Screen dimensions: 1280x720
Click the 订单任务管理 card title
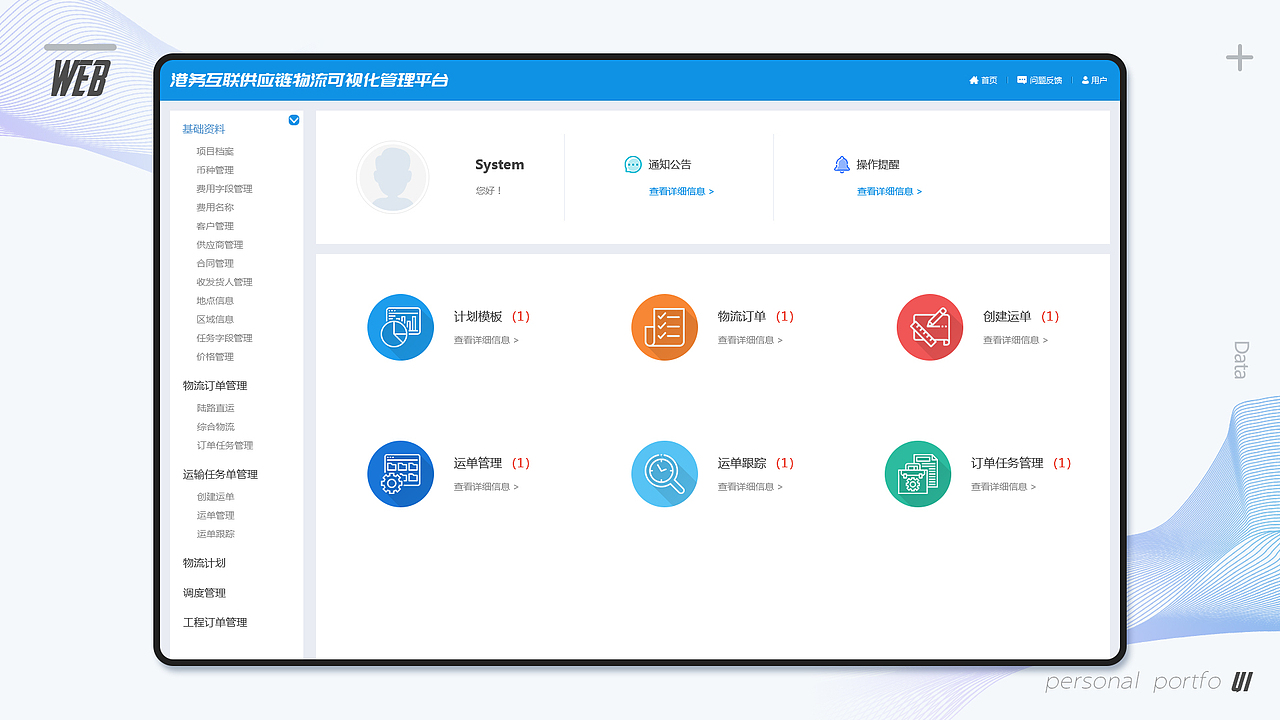pos(1007,464)
